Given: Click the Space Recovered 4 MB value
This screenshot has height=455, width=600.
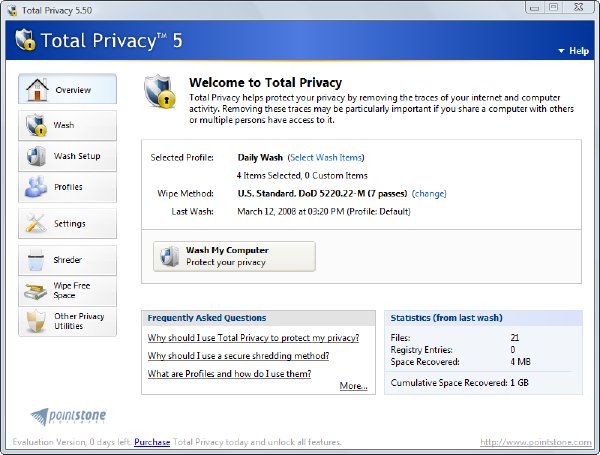Looking at the screenshot, I should 520,362.
